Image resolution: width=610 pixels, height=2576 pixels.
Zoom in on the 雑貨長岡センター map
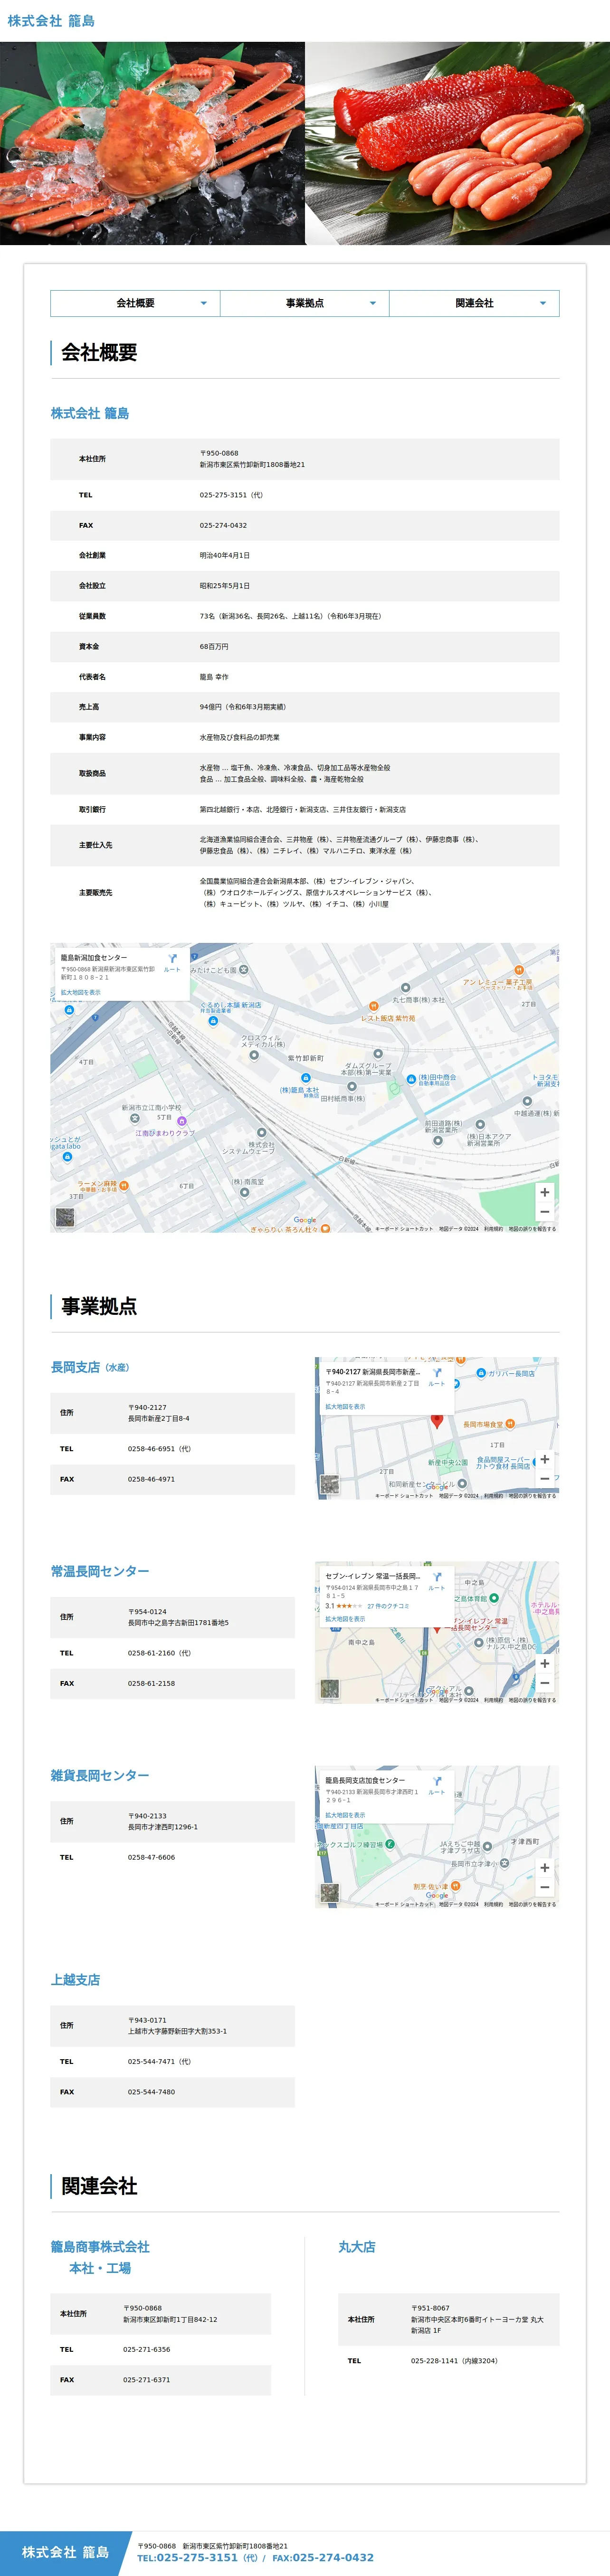(544, 1868)
